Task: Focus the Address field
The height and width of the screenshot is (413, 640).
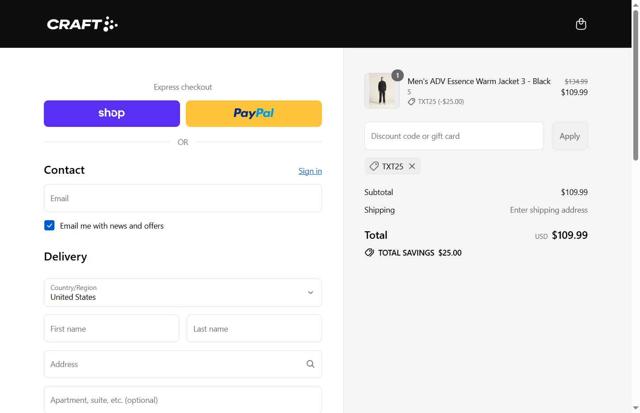Action: (x=183, y=364)
